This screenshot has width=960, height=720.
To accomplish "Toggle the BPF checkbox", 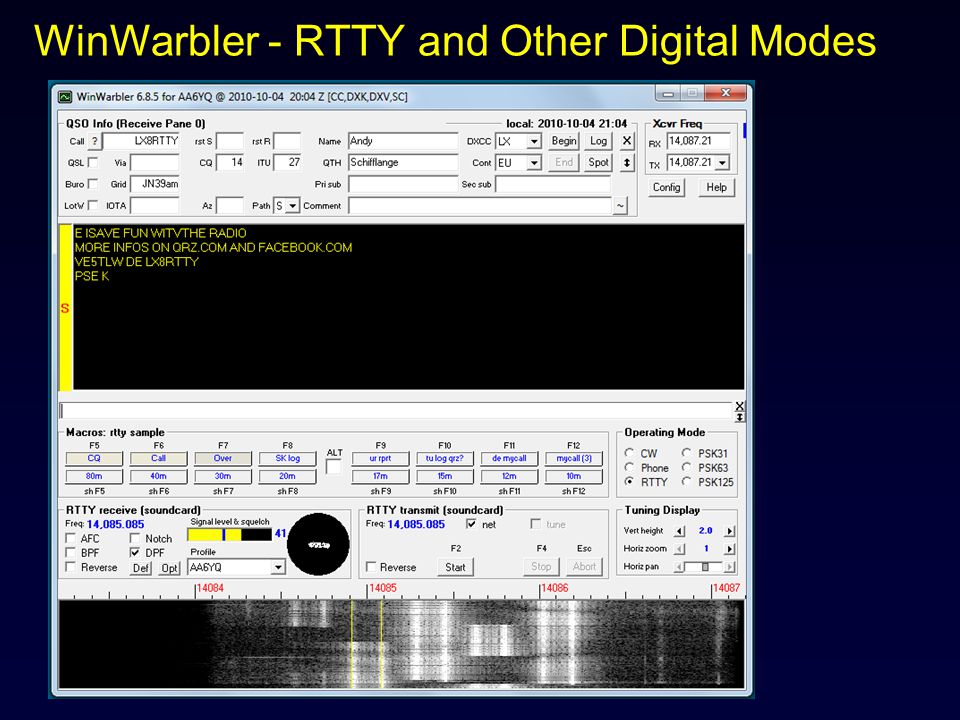I will (x=70, y=552).
